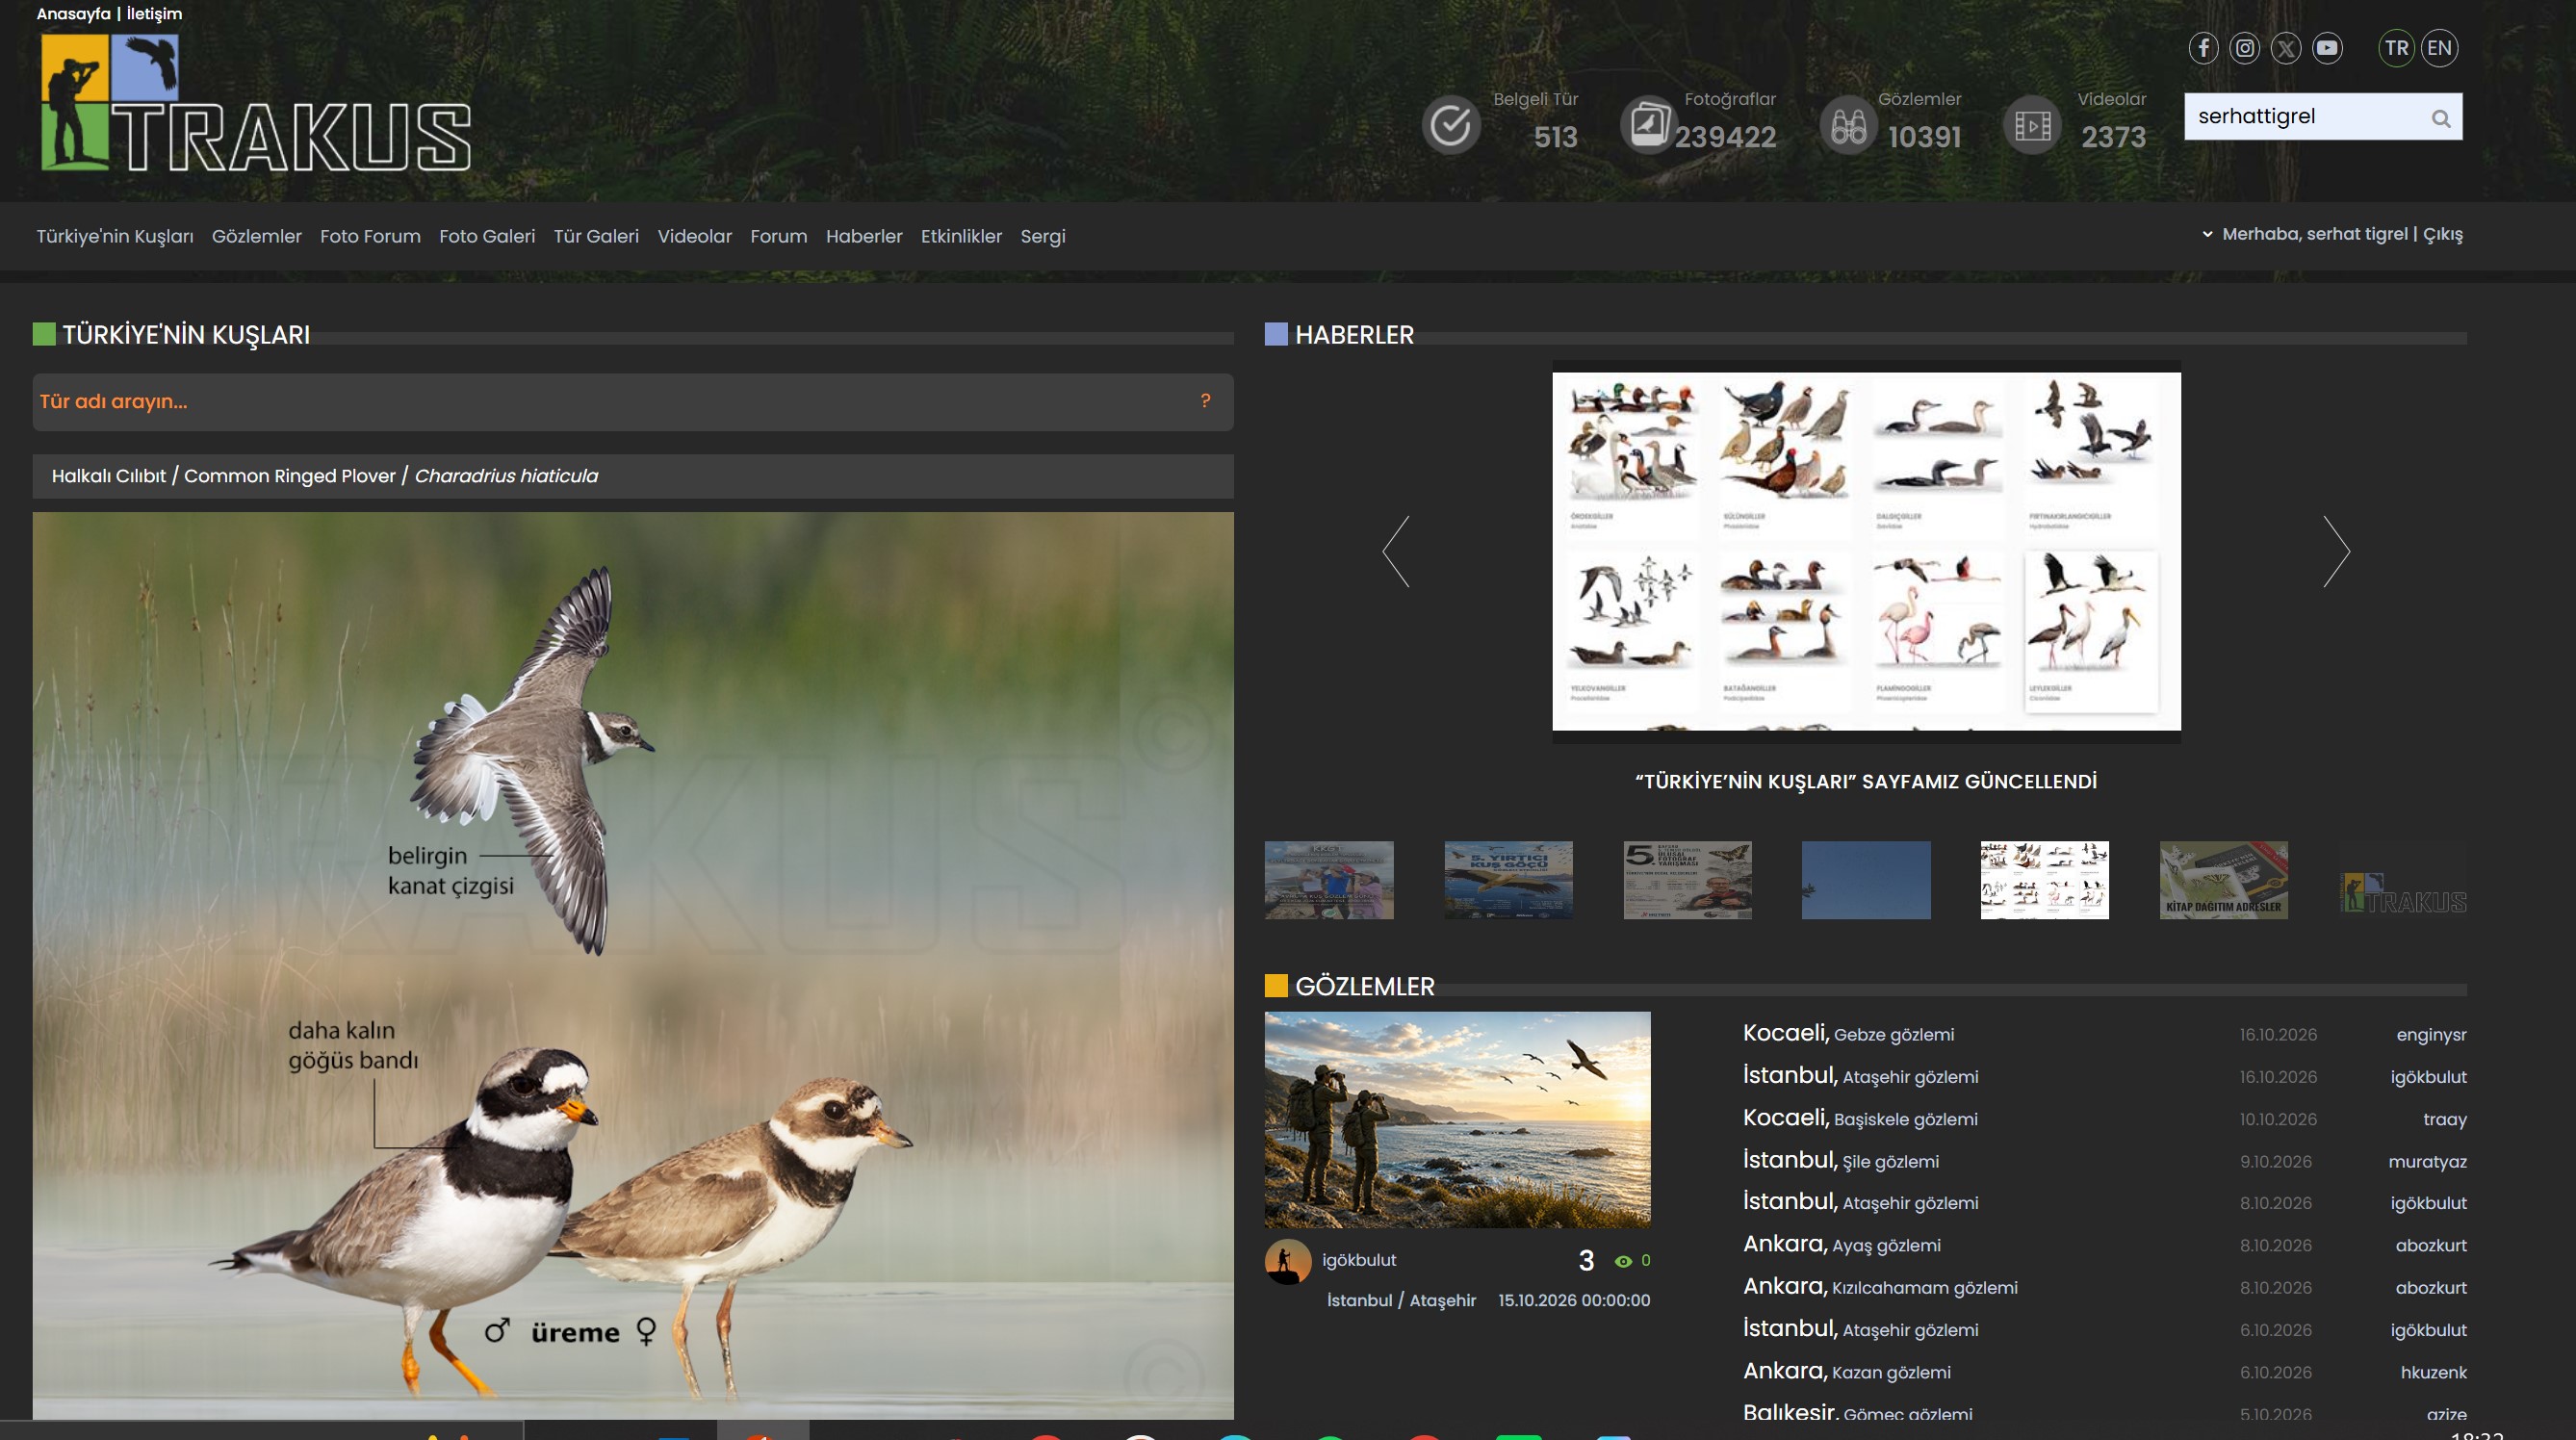2576x1440 pixels.
Task: Click the TRAKUS logo
Action: click(255, 102)
